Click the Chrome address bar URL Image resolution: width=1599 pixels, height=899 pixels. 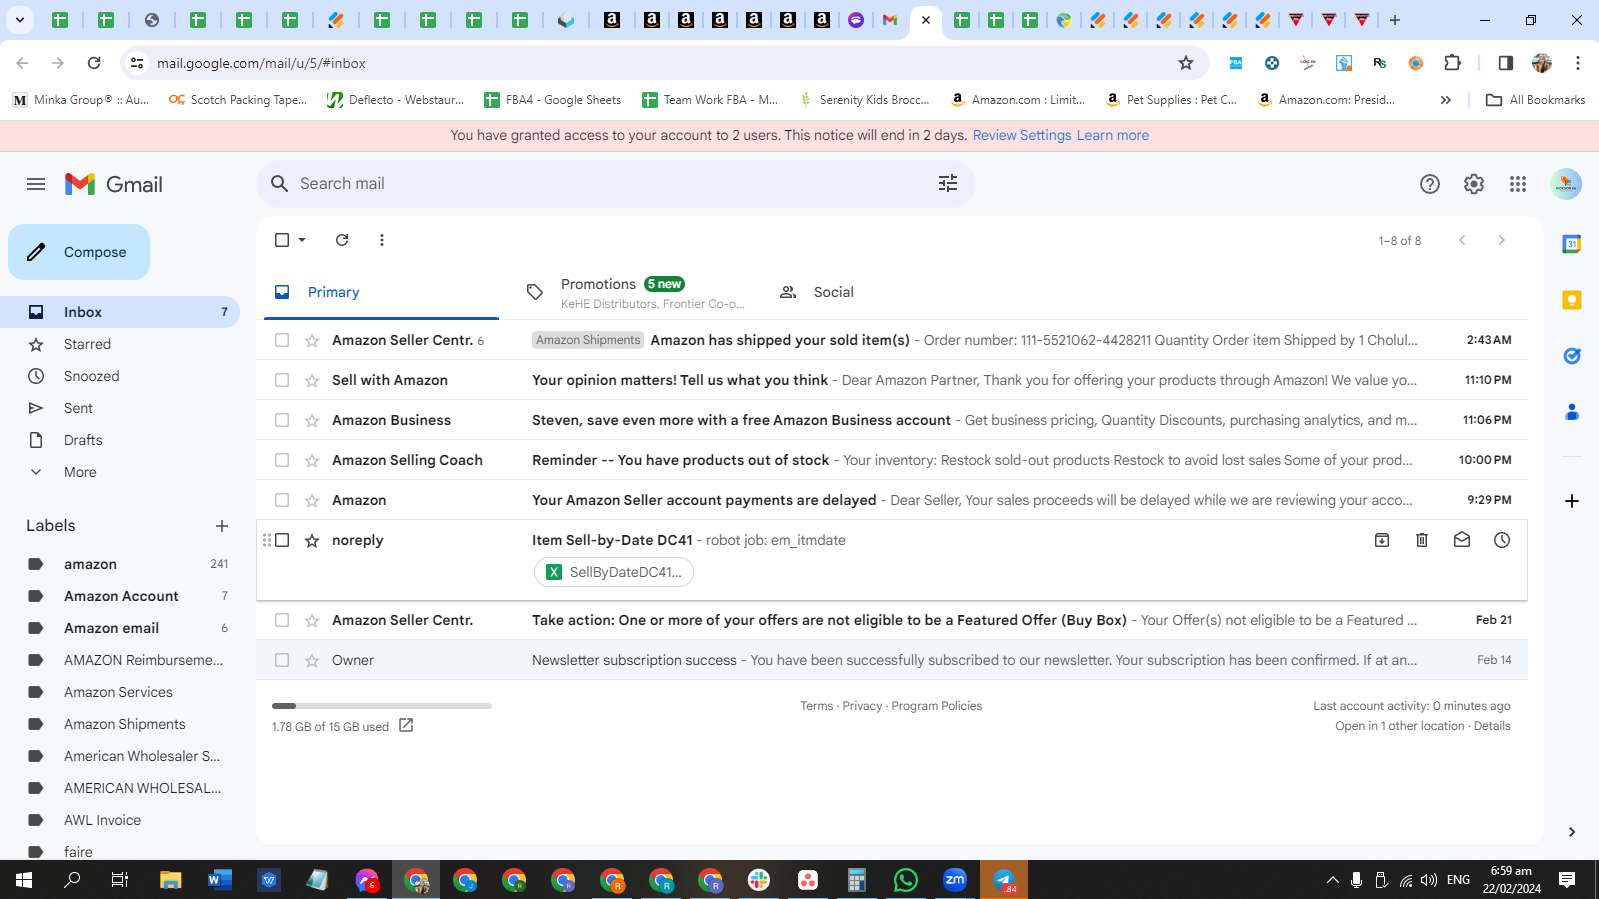pyautogui.click(x=261, y=63)
